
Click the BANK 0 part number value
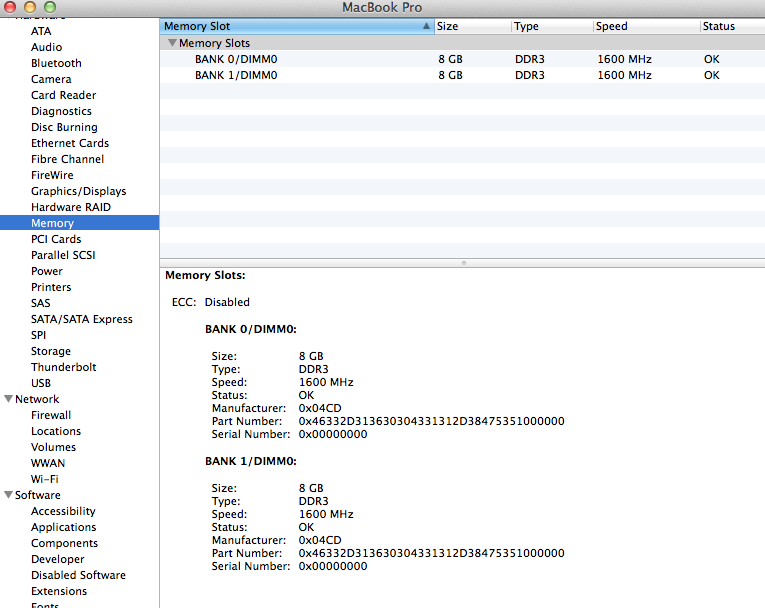coord(431,421)
